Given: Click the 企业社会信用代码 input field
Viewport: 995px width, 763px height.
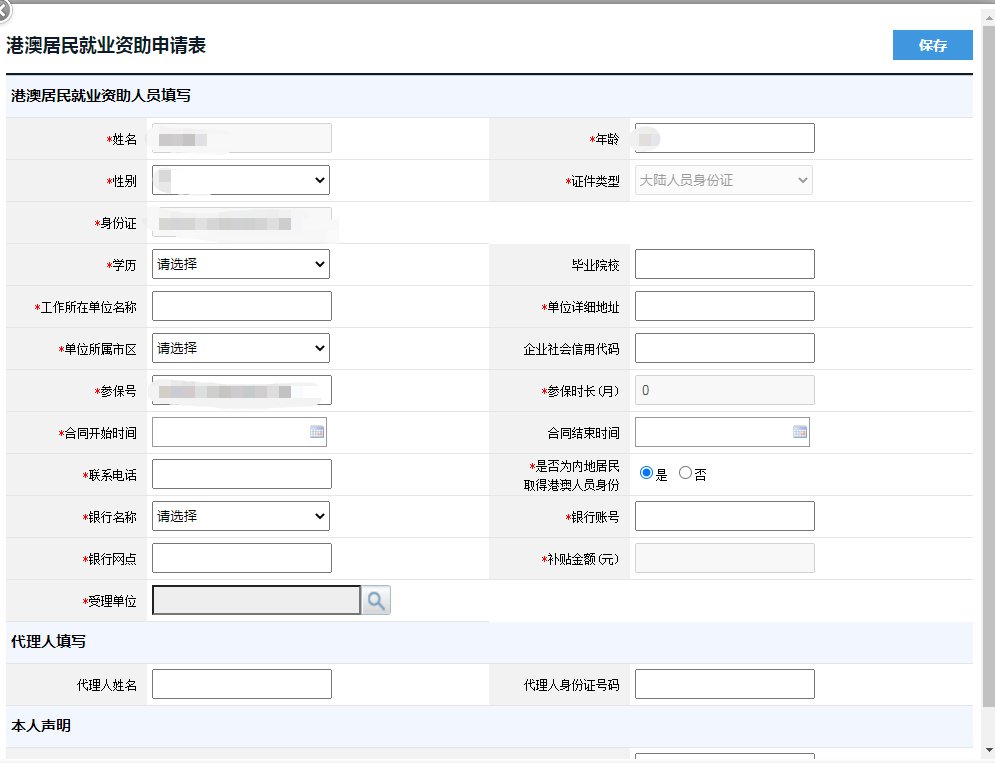Looking at the screenshot, I should (x=724, y=348).
